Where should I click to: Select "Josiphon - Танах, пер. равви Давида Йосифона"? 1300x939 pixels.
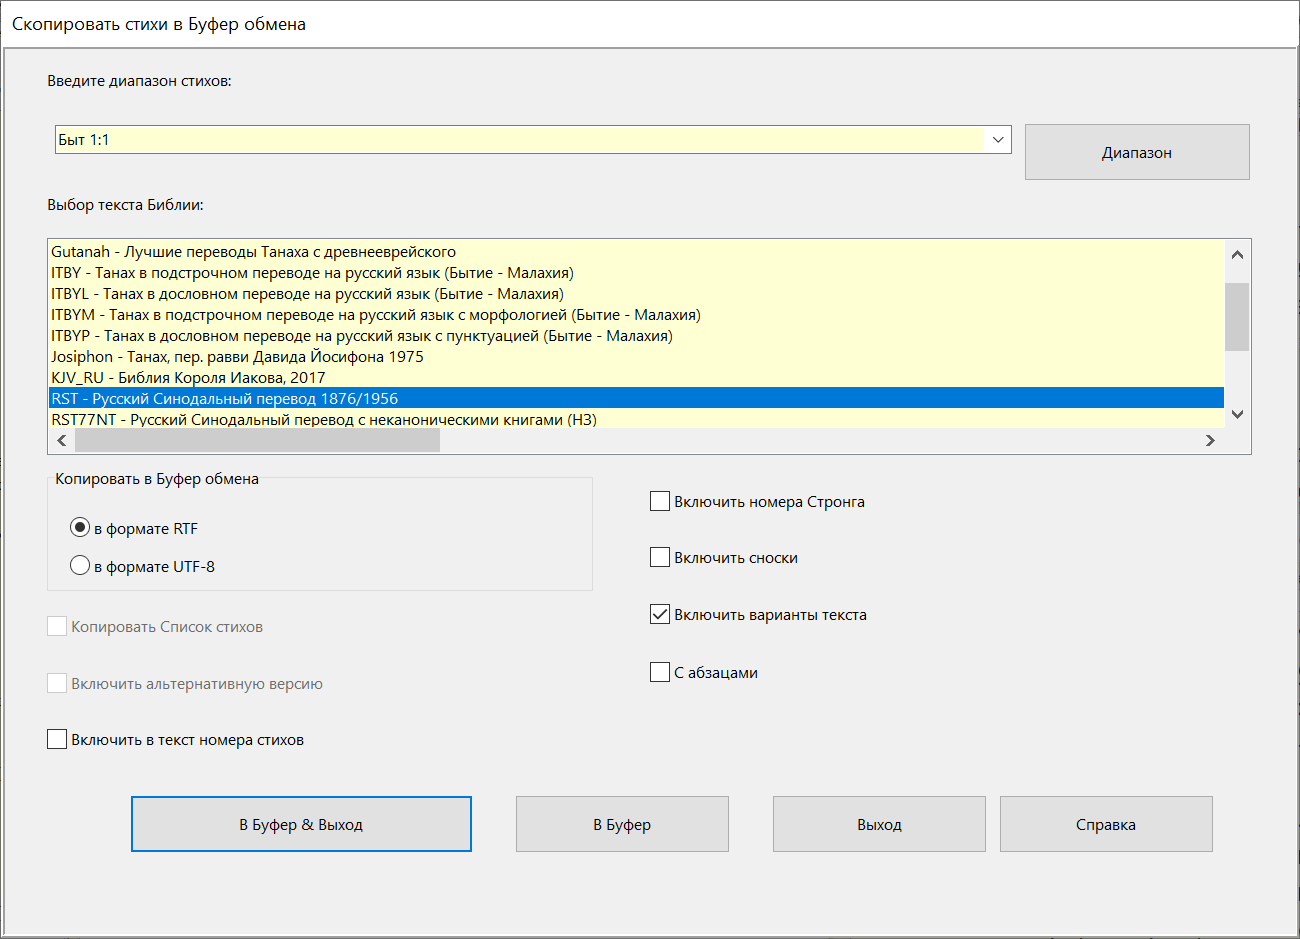[x=637, y=356]
